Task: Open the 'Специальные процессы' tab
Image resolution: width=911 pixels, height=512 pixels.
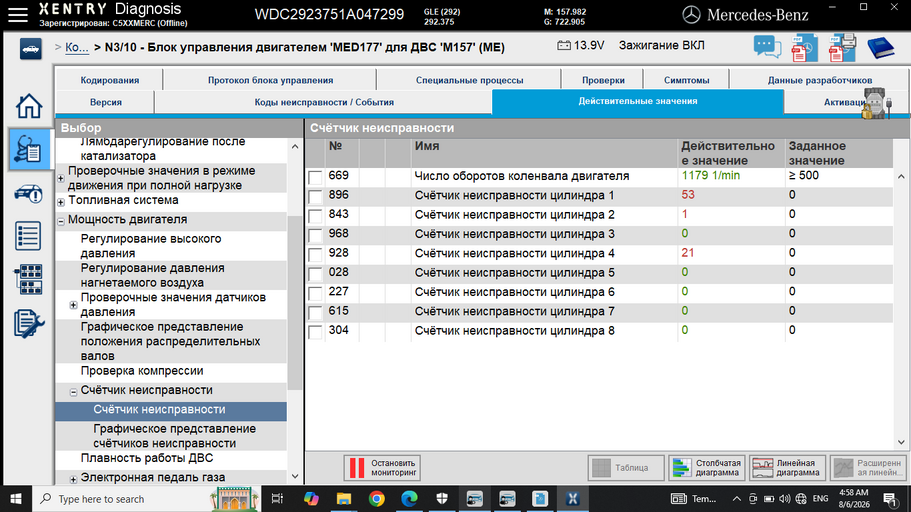Action: click(x=469, y=80)
